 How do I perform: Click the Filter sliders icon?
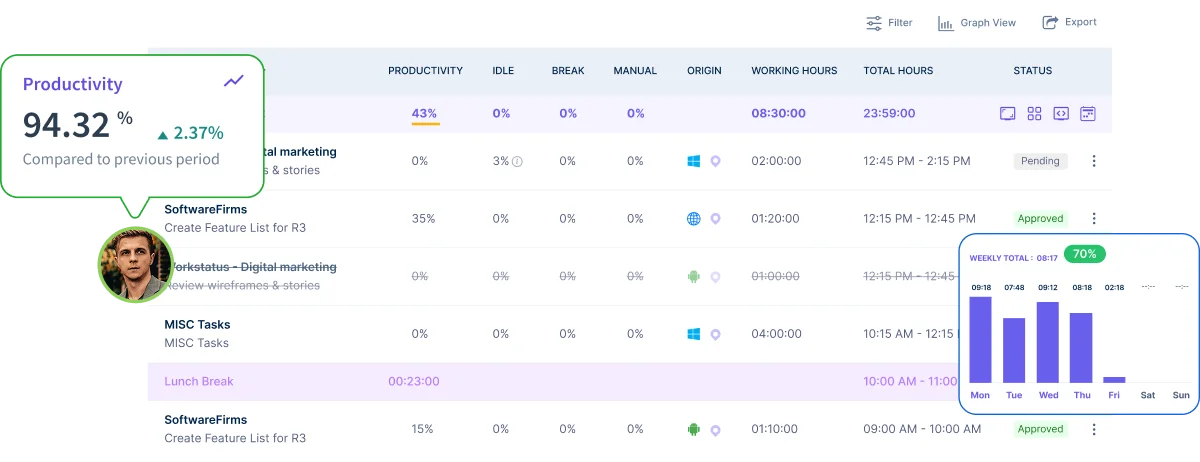[x=874, y=23]
